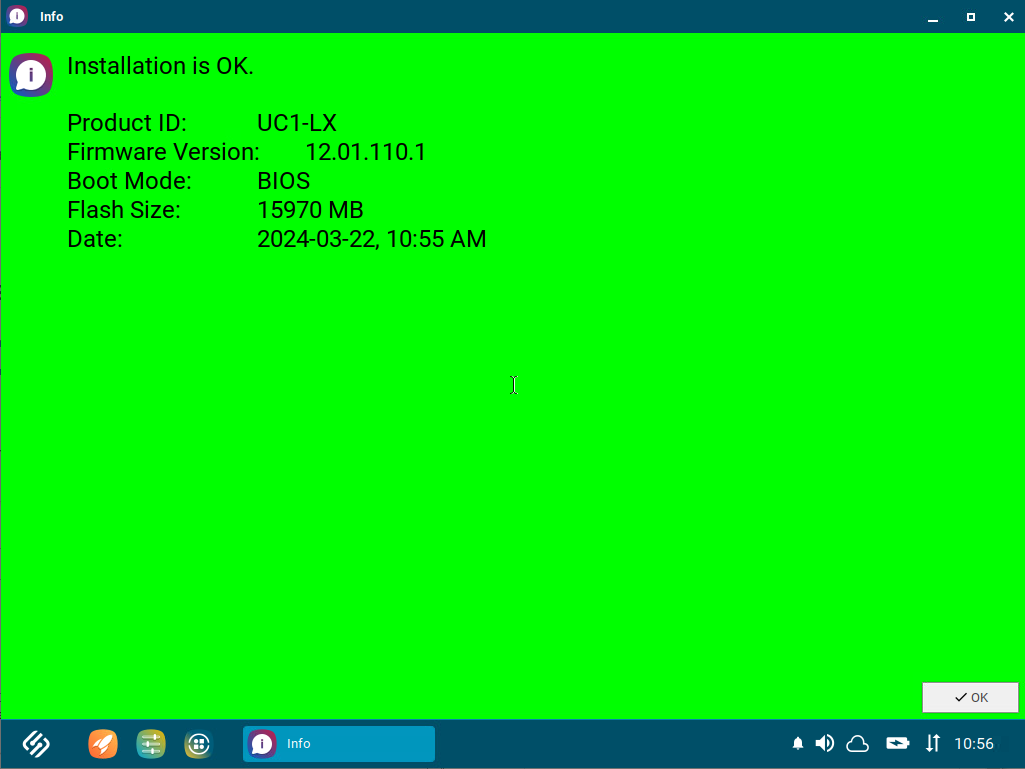1025x769 pixels.
Task: Click the Info icon in the title bar
Action: click(15, 16)
